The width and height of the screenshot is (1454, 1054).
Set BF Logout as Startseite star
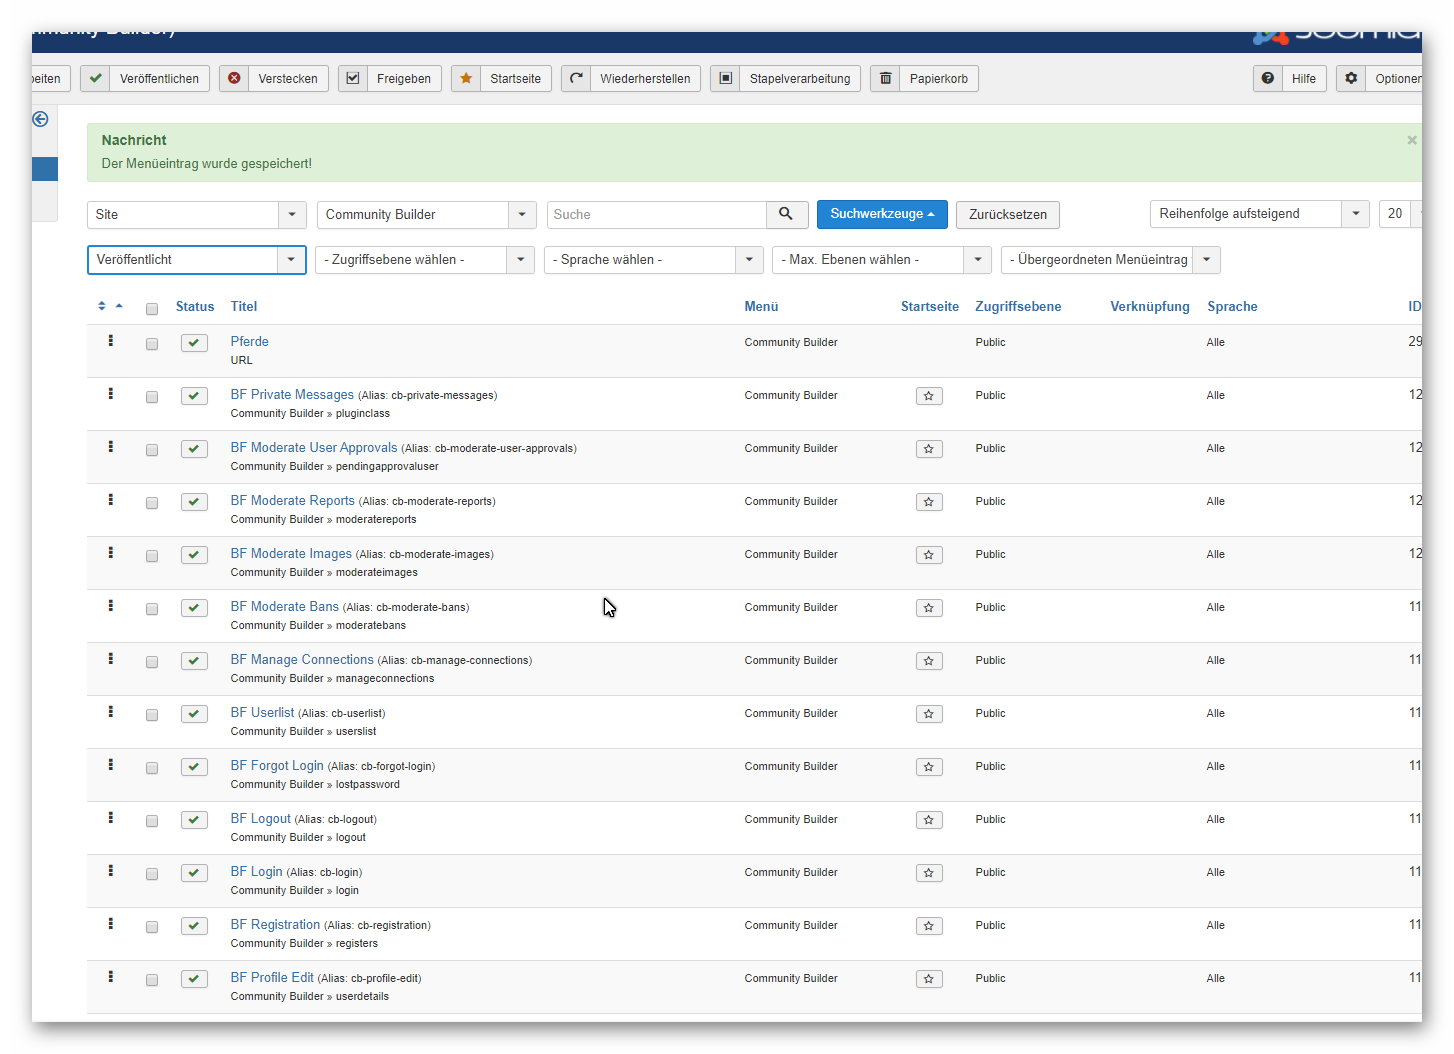(929, 820)
